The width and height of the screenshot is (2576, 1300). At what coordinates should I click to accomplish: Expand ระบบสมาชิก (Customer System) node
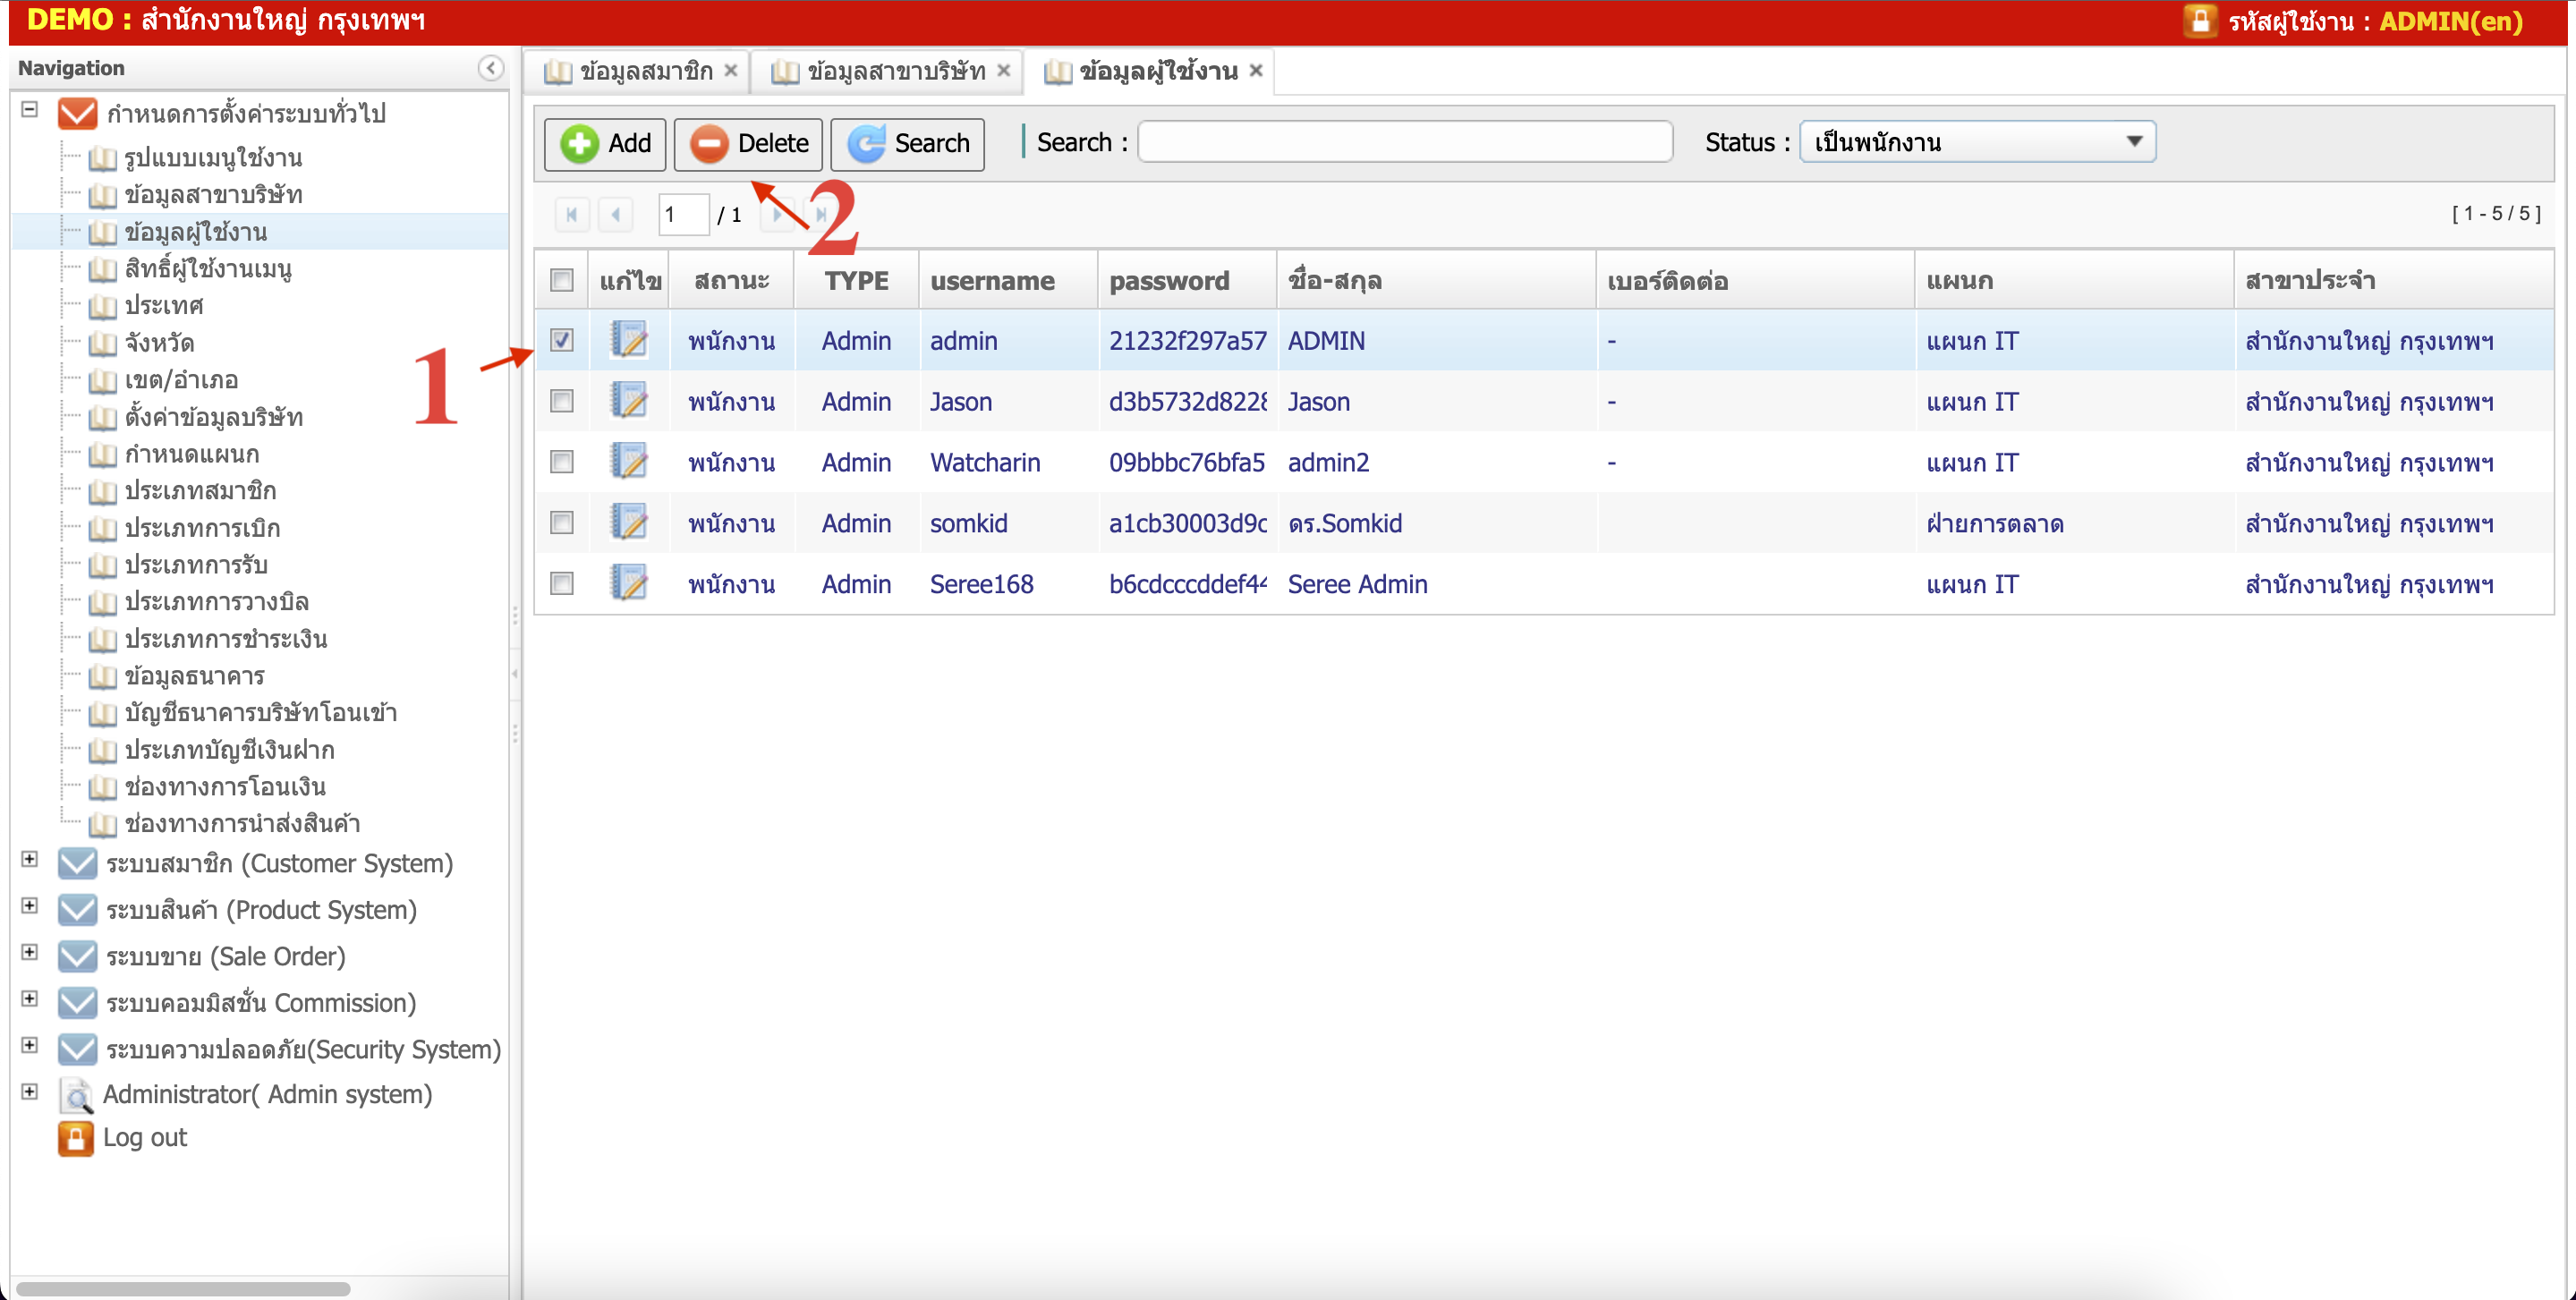(x=30, y=859)
